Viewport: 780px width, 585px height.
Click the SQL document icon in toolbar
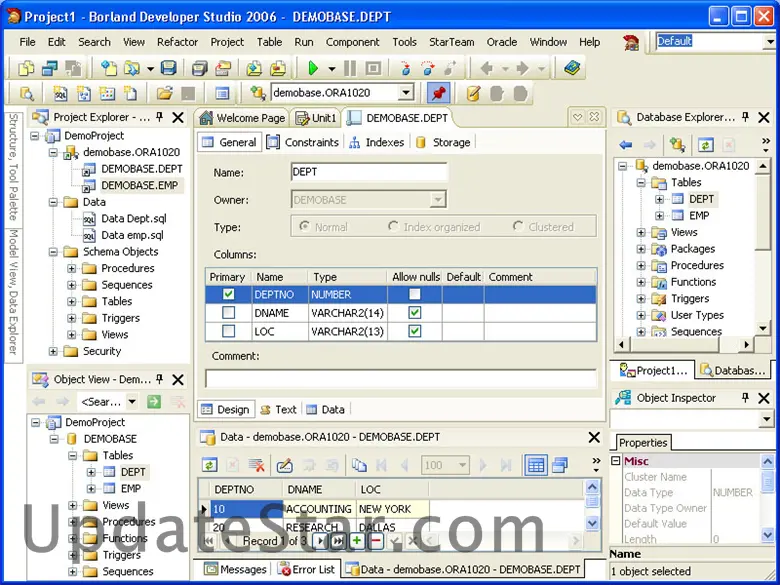pos(60,93)
